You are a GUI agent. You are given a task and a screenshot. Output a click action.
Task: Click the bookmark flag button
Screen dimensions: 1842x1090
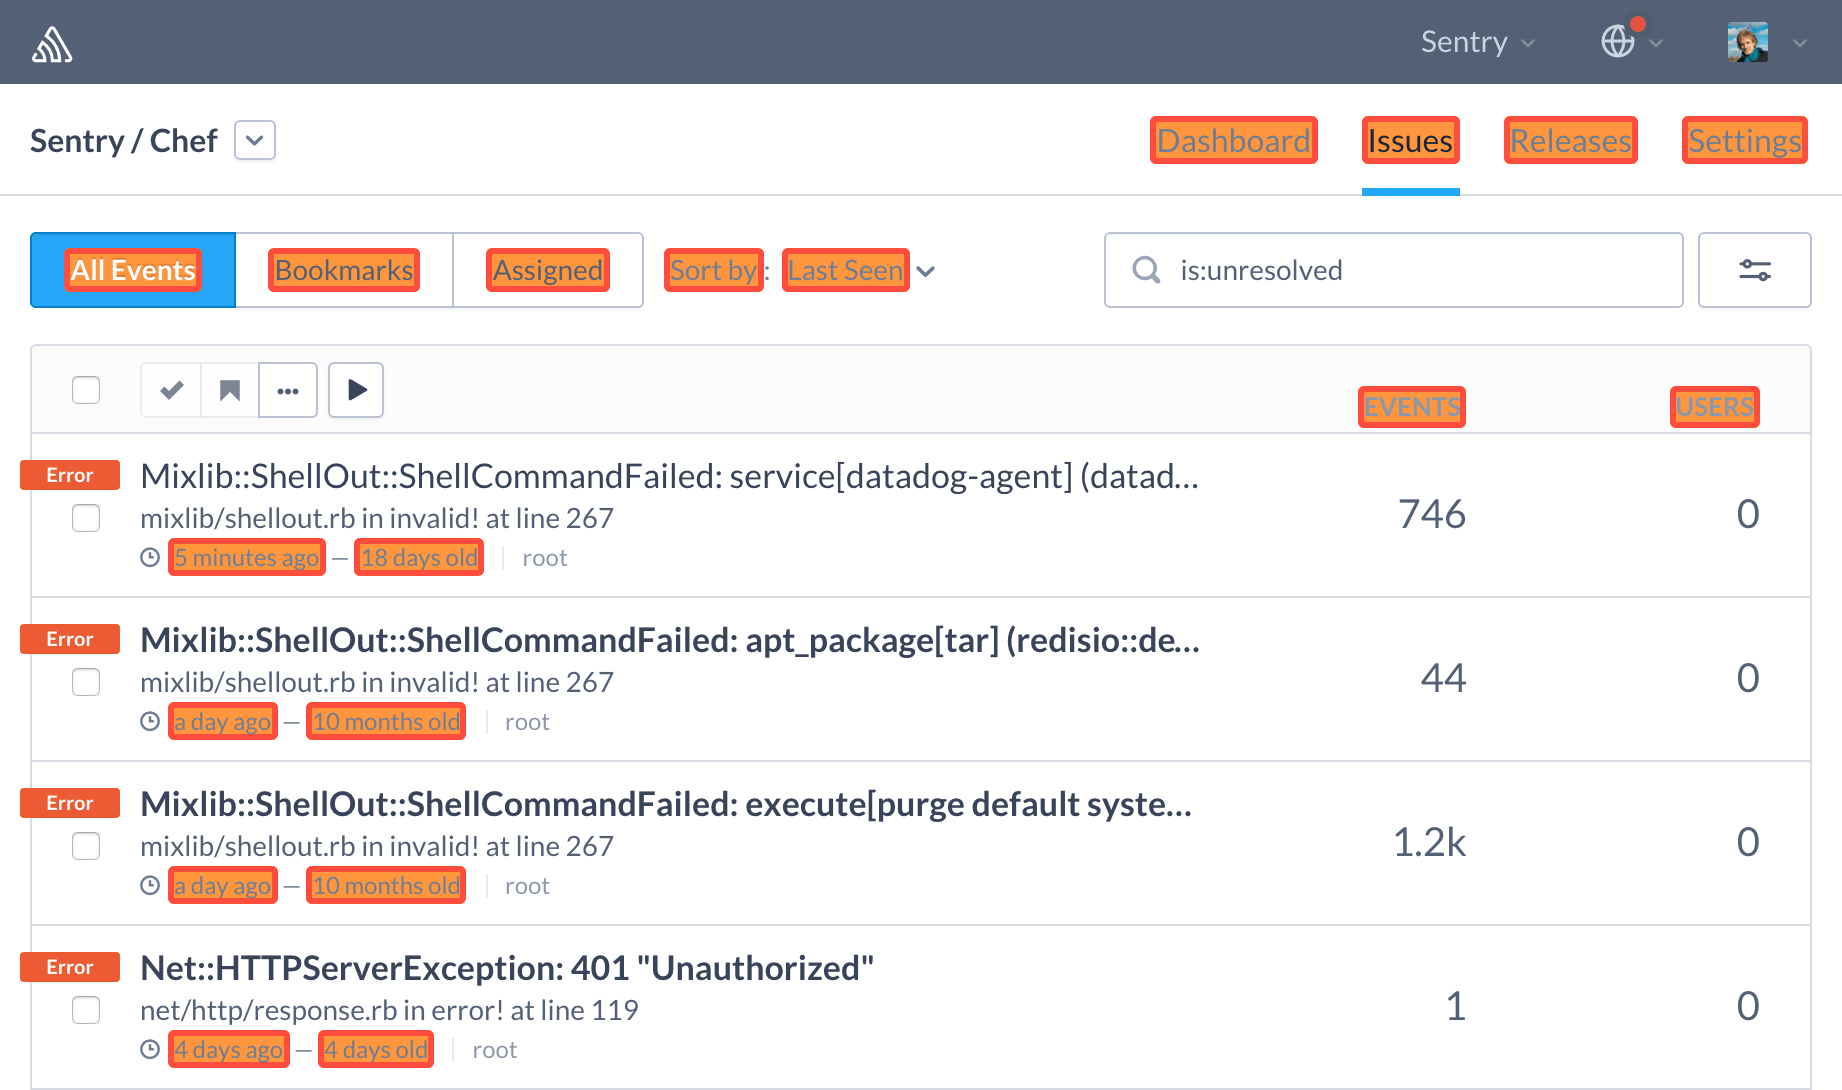230,390
